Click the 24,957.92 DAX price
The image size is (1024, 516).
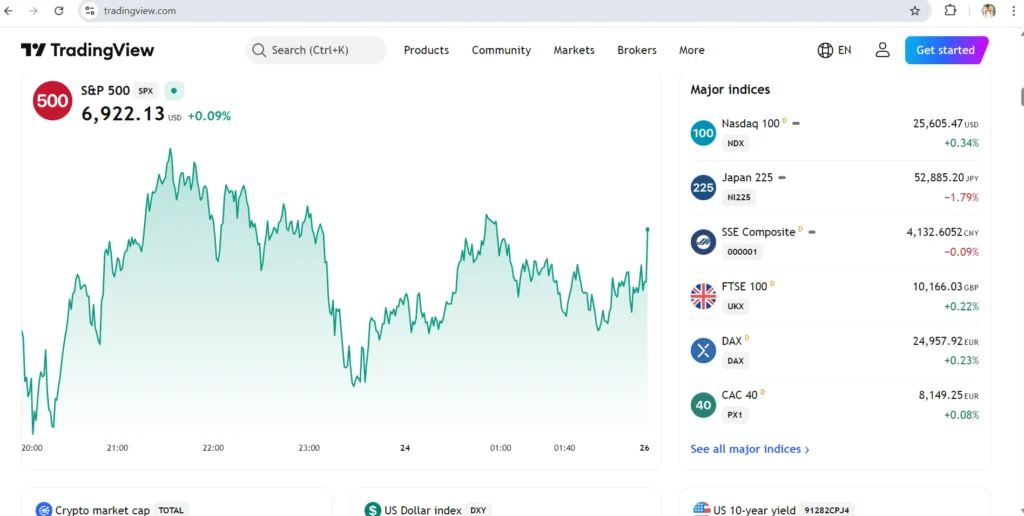point(938,341)
